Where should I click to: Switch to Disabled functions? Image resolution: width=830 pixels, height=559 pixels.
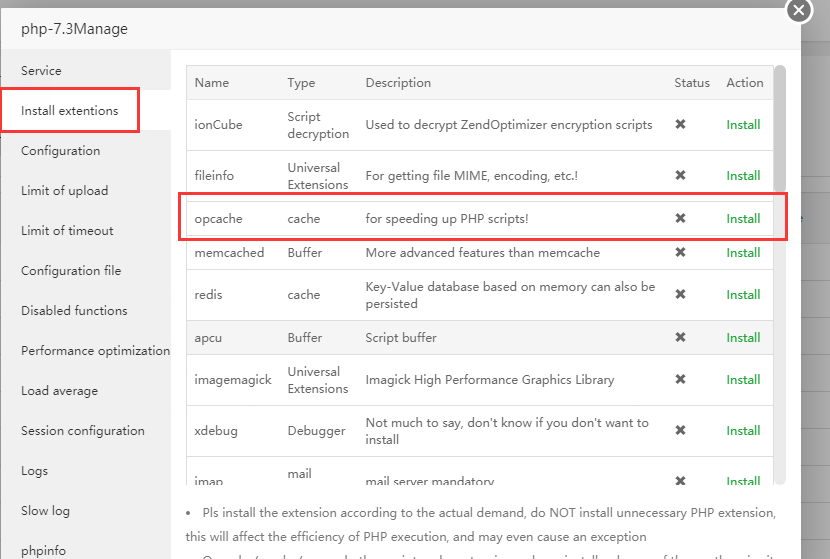click(x=74, y=311)
